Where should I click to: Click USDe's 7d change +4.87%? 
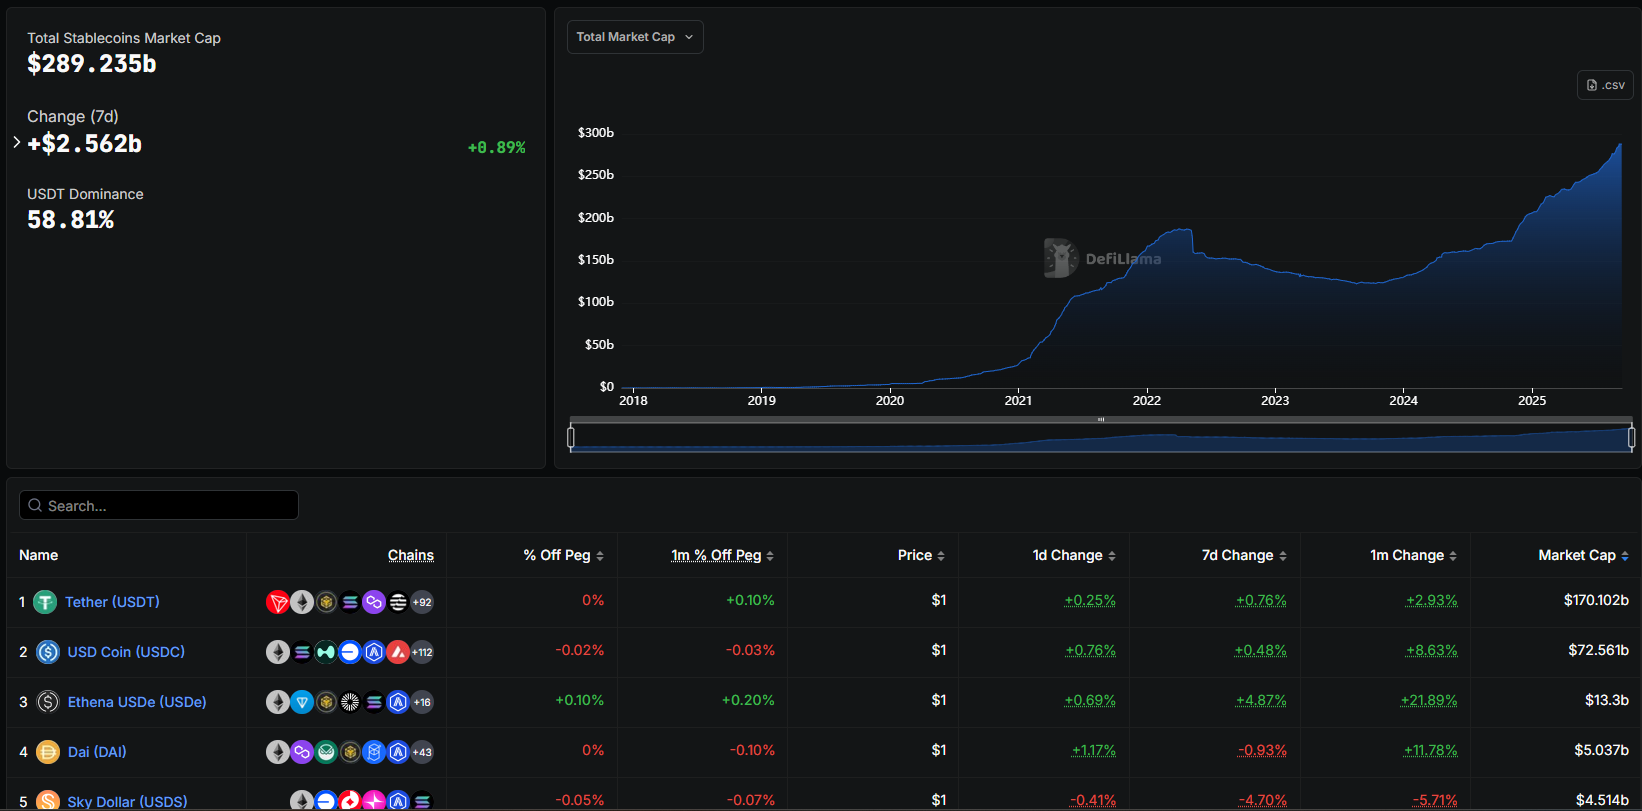(1261, 700)
